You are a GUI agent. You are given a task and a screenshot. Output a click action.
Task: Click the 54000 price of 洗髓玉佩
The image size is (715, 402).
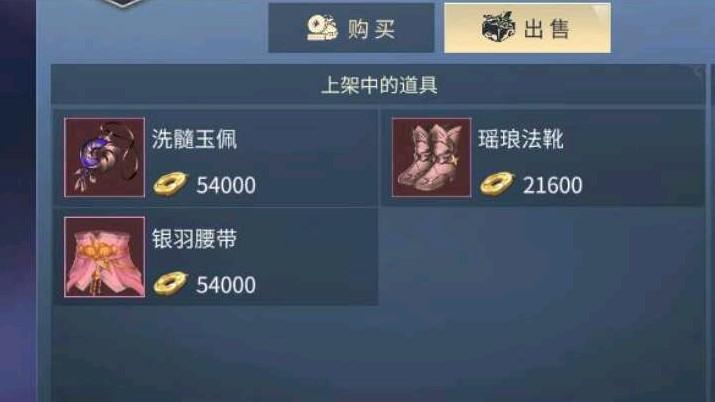coord(226,186)
